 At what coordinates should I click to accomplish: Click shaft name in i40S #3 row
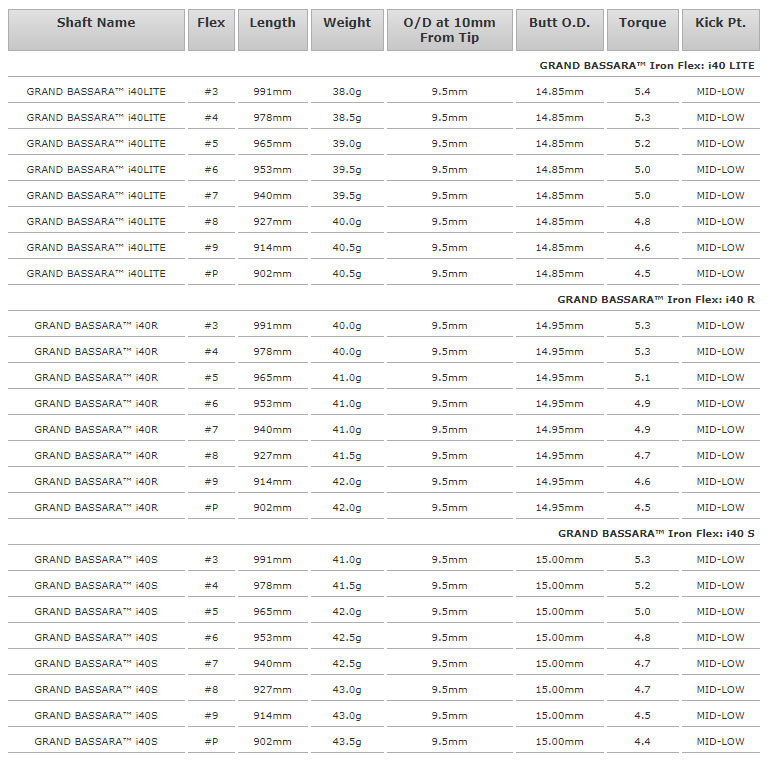click(96, 560)
